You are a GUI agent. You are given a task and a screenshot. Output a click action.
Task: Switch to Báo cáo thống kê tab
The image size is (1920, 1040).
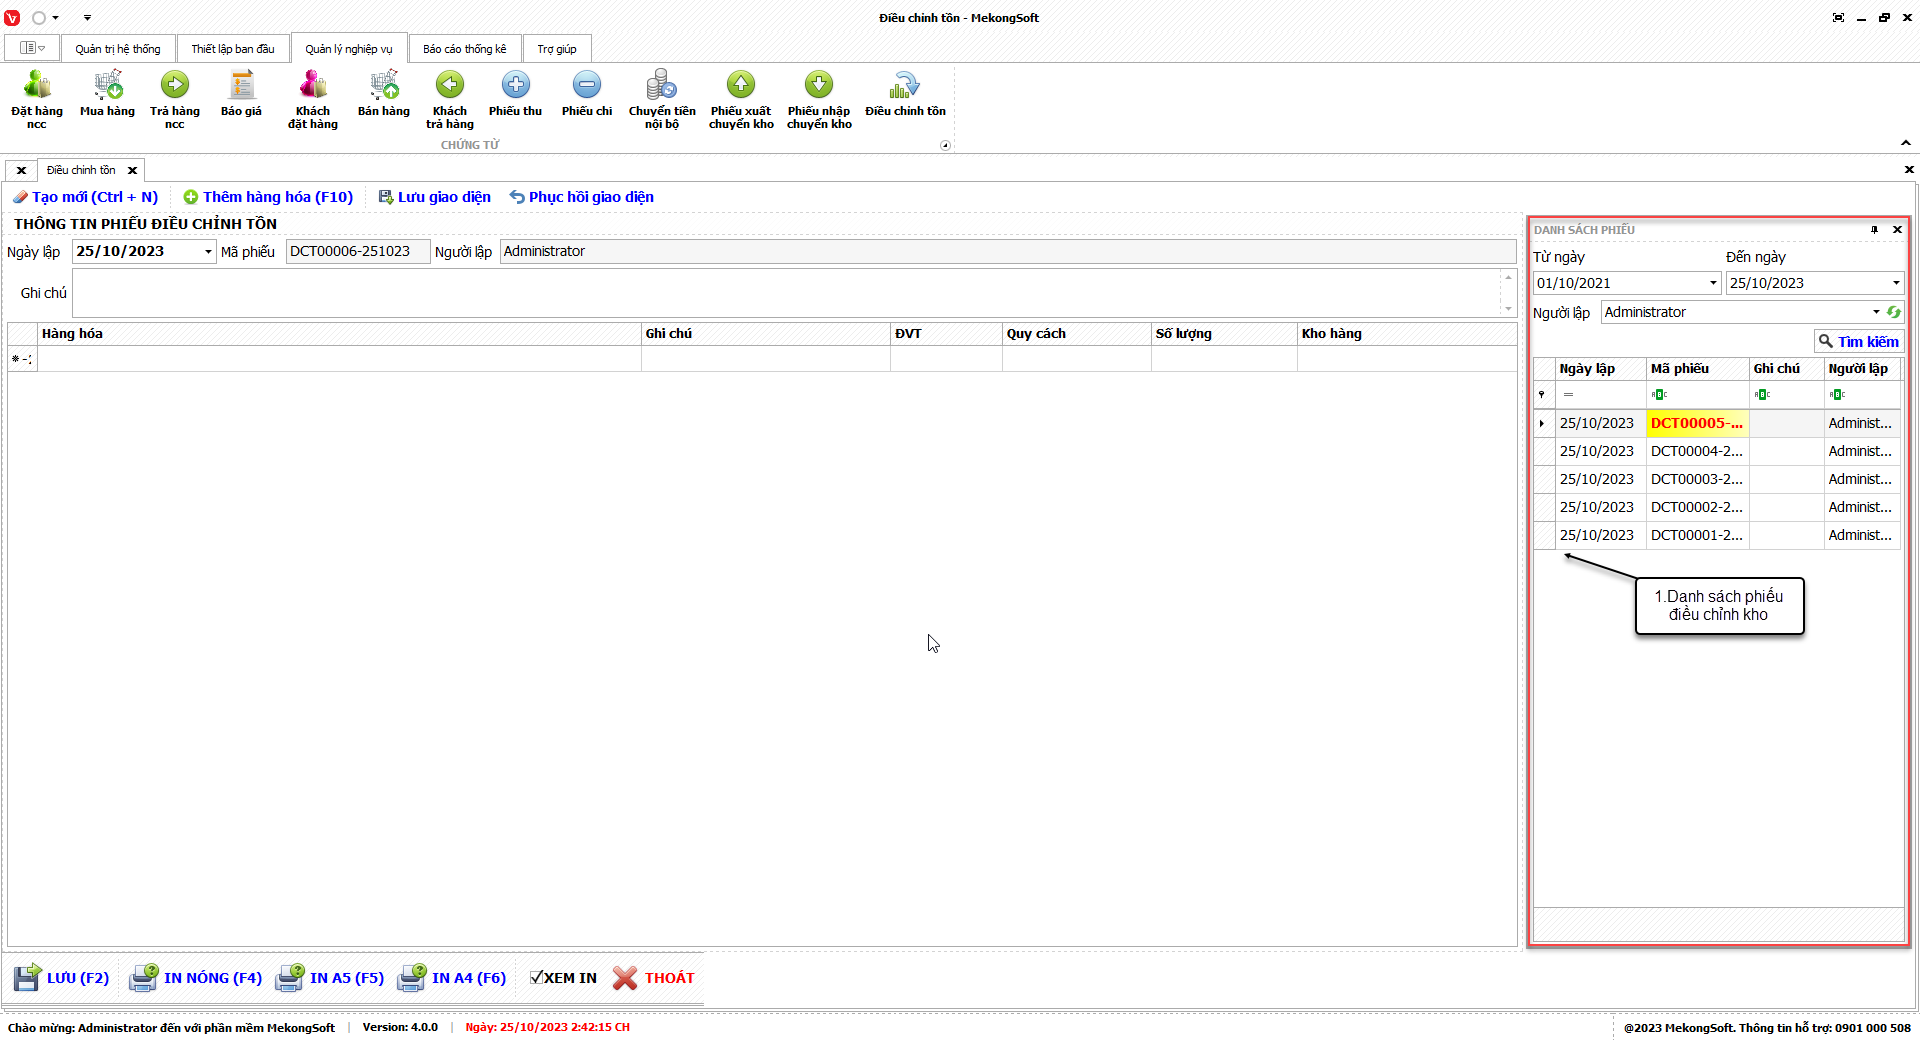(465, 49)
